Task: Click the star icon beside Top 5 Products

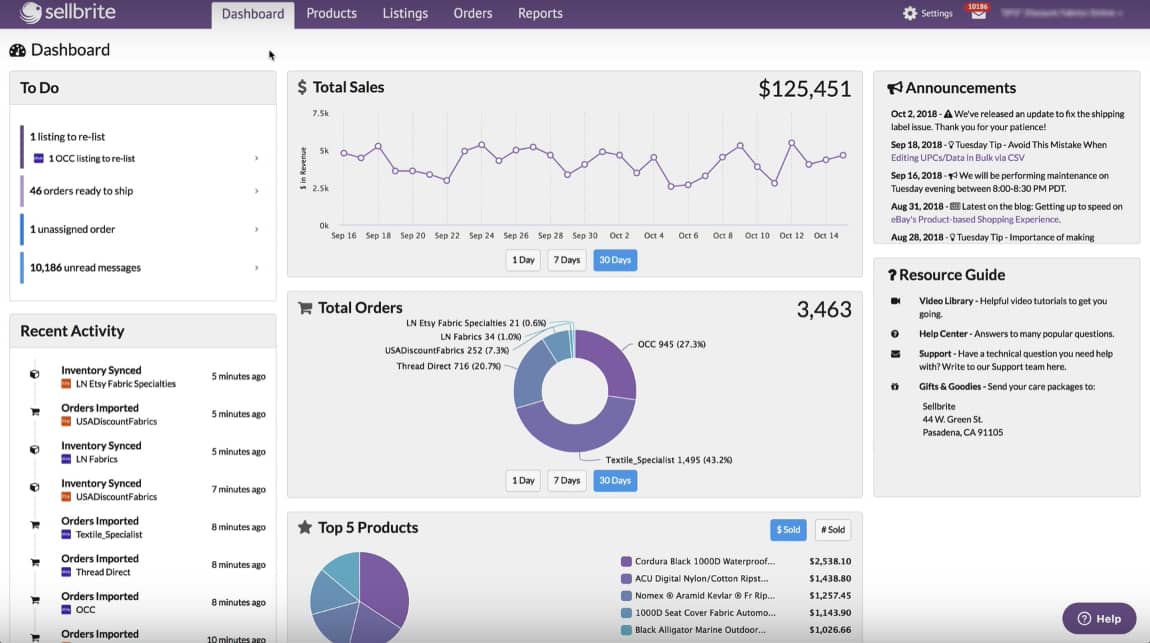Action: point(305,527)
